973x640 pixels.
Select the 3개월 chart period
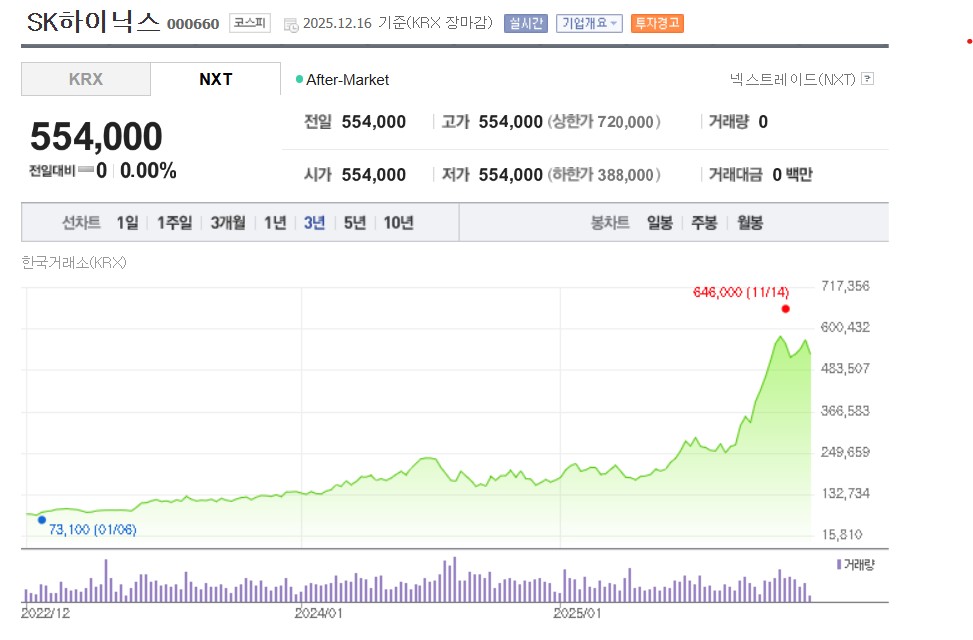pos(227,222)
